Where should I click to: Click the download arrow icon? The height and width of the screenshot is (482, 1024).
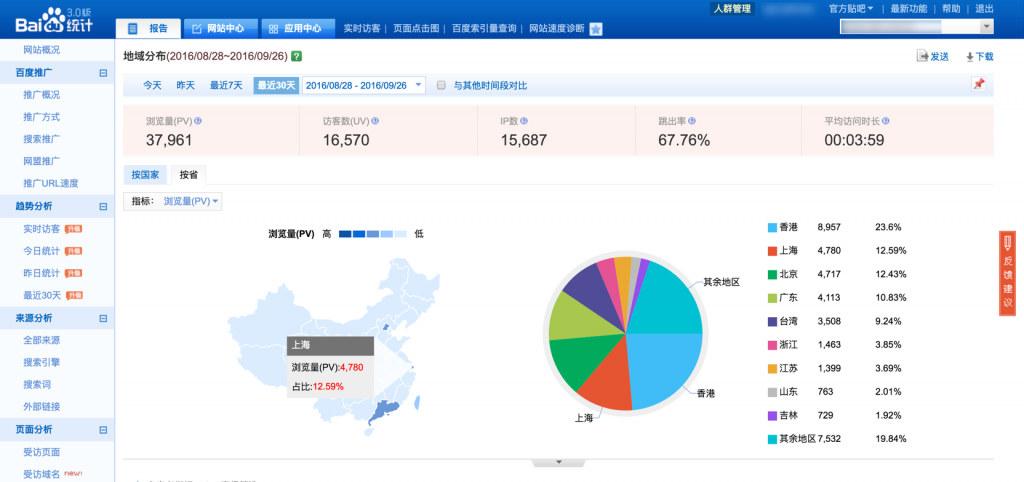click(x=970, y=57)
